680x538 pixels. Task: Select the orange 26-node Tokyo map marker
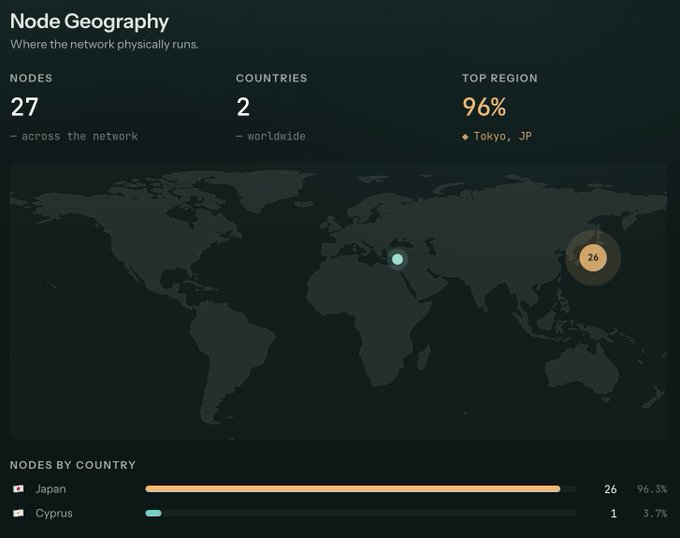593,258
